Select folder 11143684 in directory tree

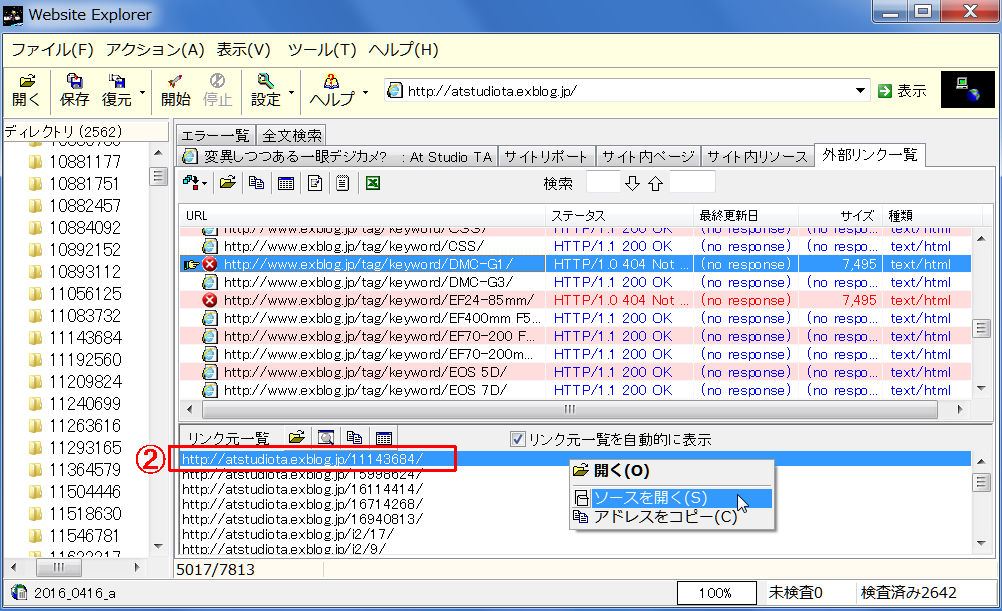pos(85,337)
